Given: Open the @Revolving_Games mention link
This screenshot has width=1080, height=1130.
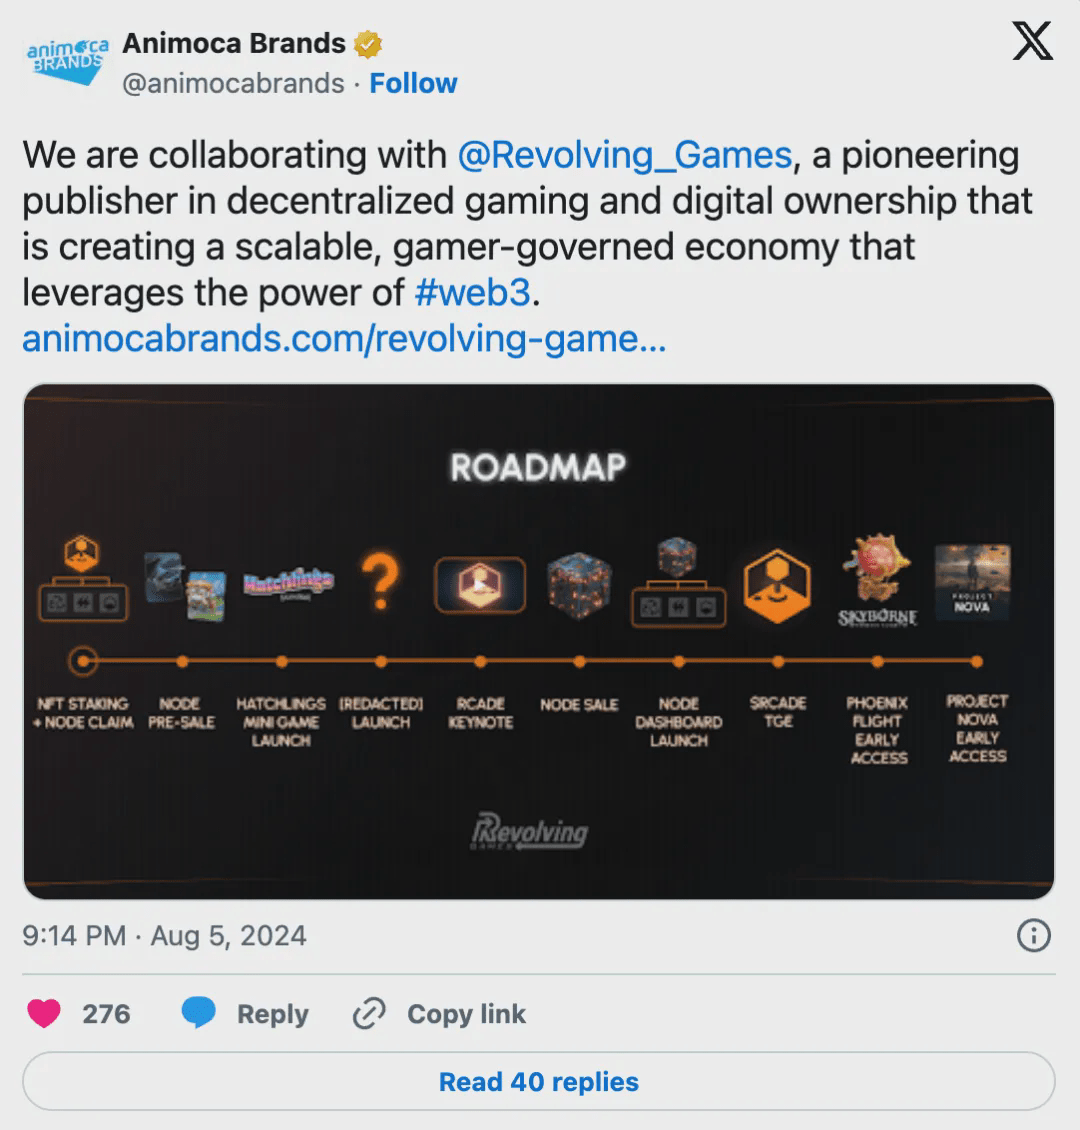Looking at the screenshot, I should click(x=624, y=155).
